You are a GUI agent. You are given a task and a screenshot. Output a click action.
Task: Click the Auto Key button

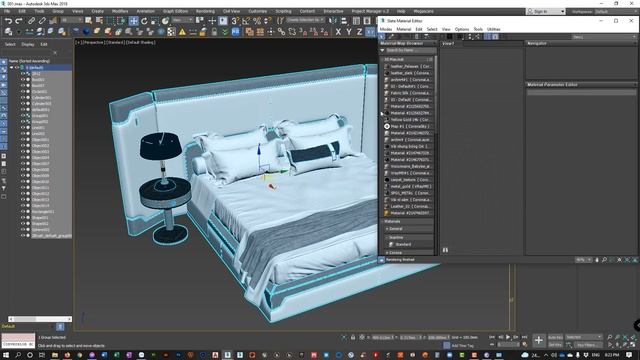[555, 338]
